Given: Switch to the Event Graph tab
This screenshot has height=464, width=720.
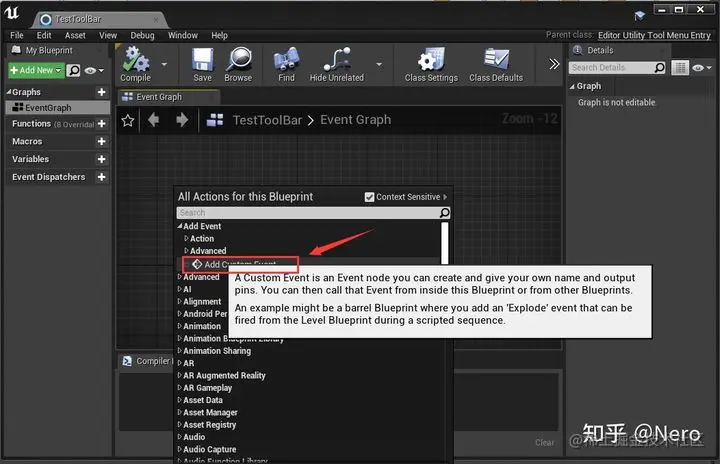Looking at the screenshot, I should pyautogui.click(x=169, y=97).
